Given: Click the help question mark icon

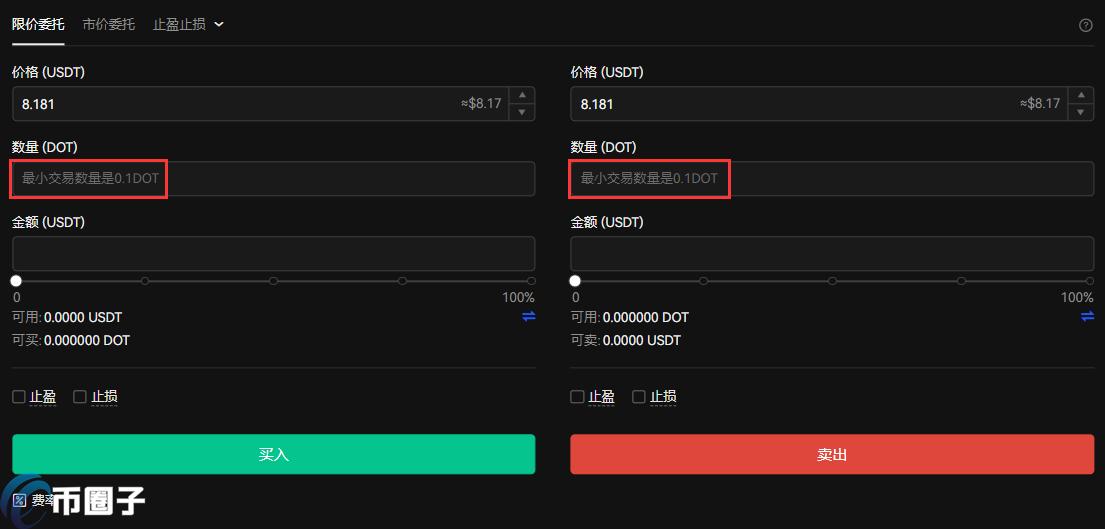Looking at the screenshot, I should coord(1085,25).
